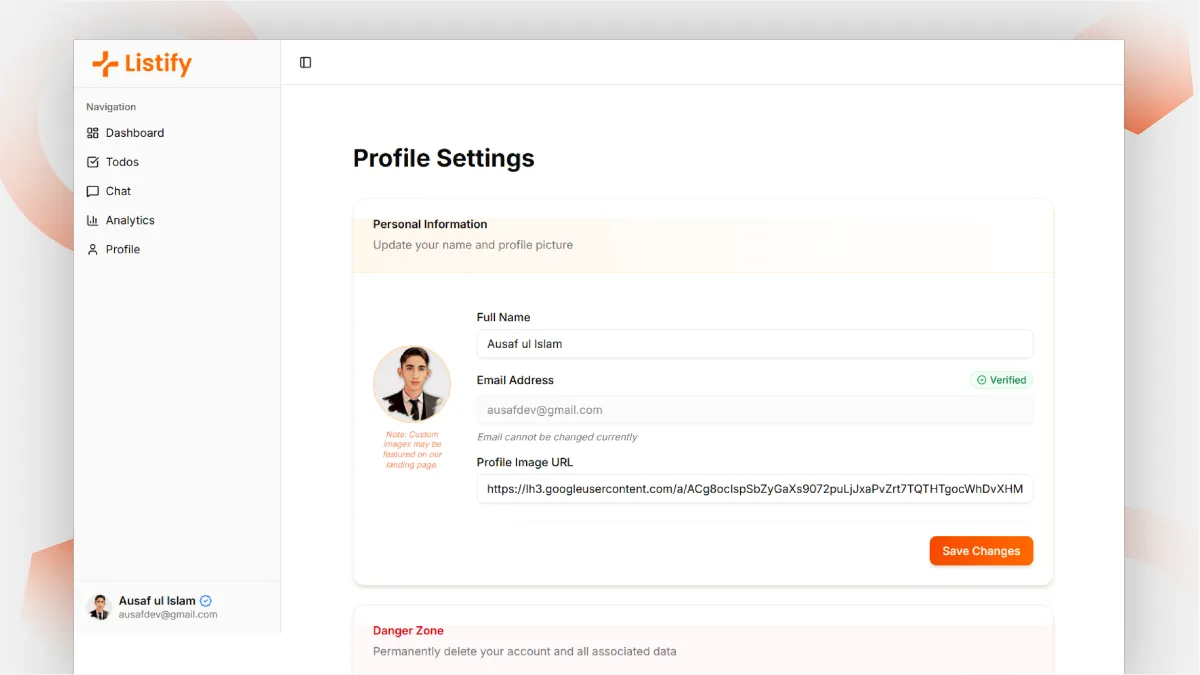The width and height of the screenshot is (1200, 675).
Task: Click the Analytics bar chart icon
Action: pyautogui.click(x=93, y=220)
